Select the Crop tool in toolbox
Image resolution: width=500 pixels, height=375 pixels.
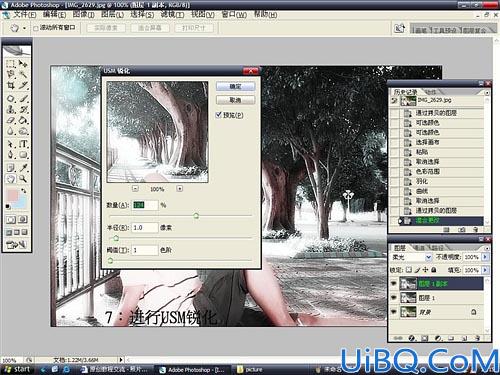(x=11, y=85)
